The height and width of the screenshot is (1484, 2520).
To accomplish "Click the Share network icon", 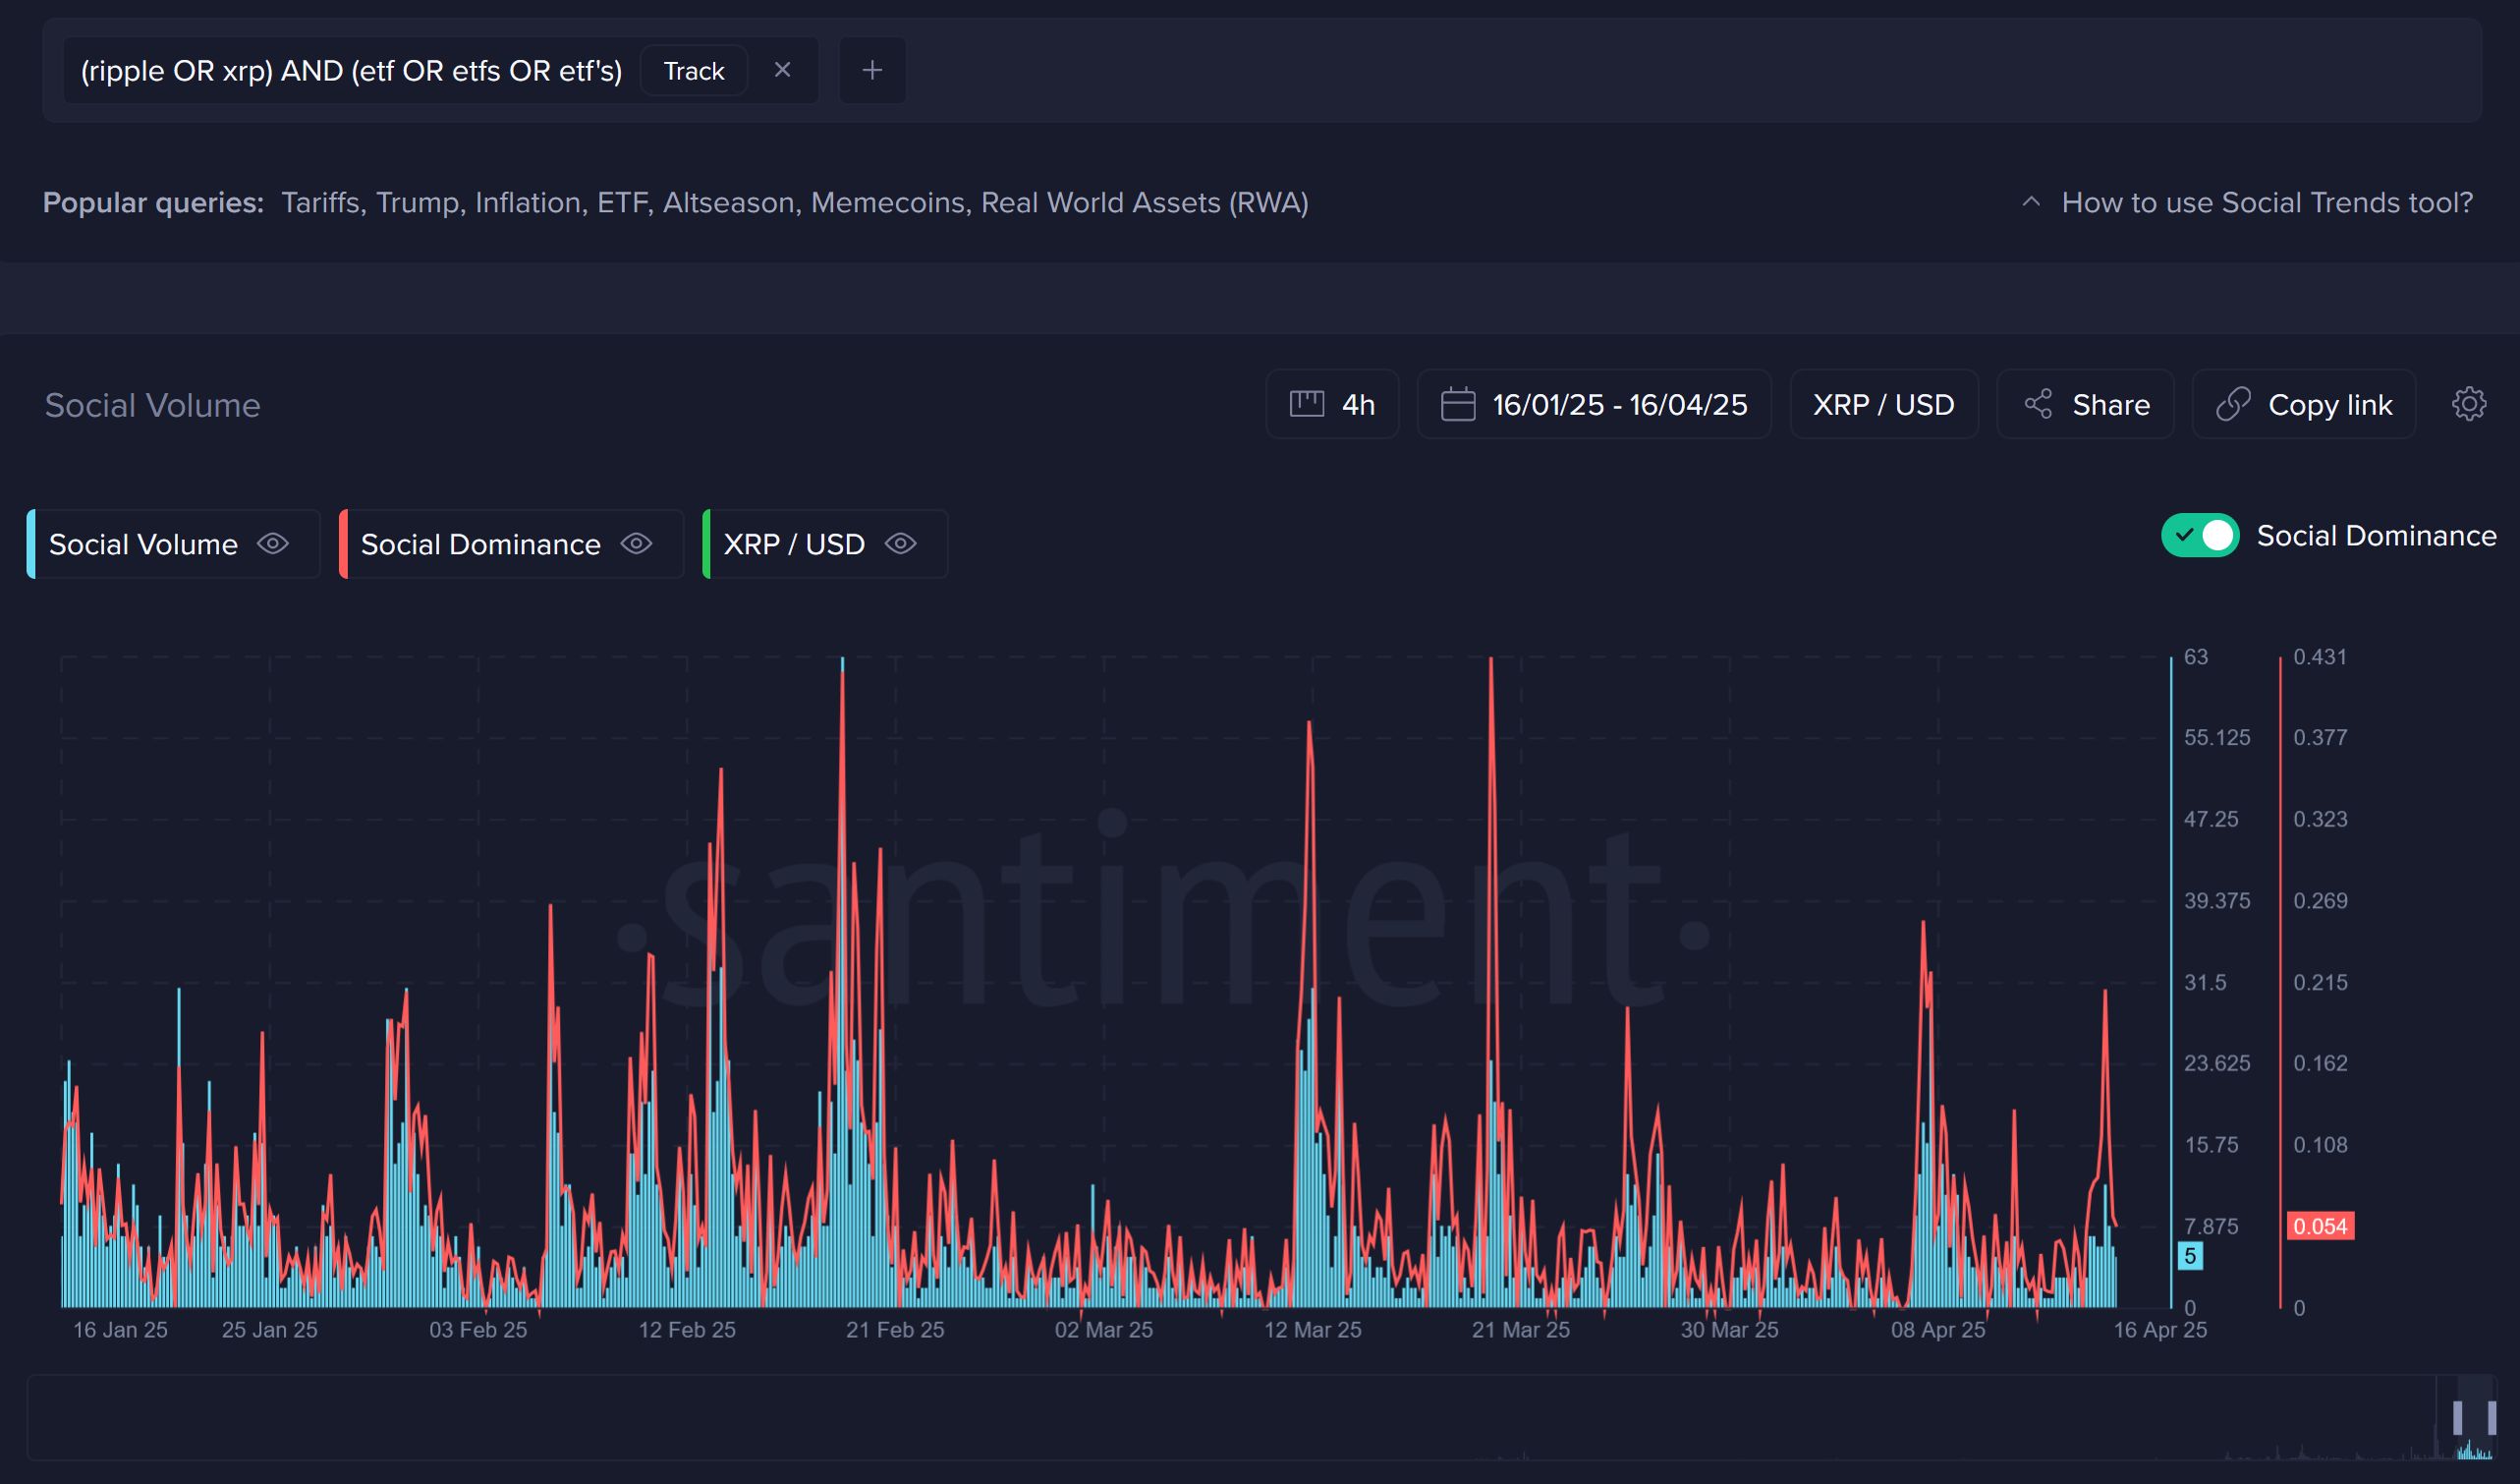I will tap(2038, 404).
